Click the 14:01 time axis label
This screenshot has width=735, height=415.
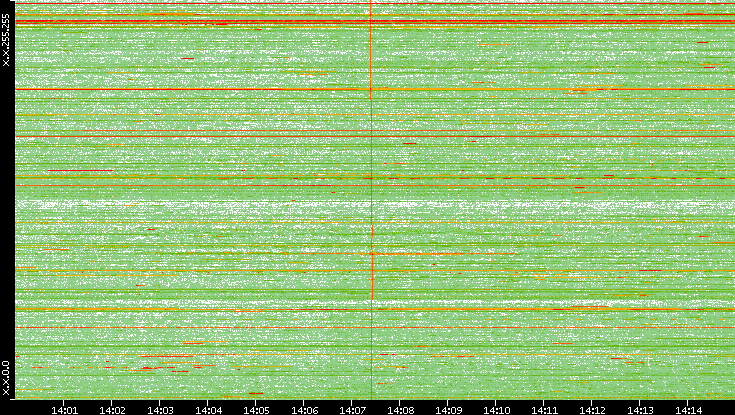coord(64,410)
